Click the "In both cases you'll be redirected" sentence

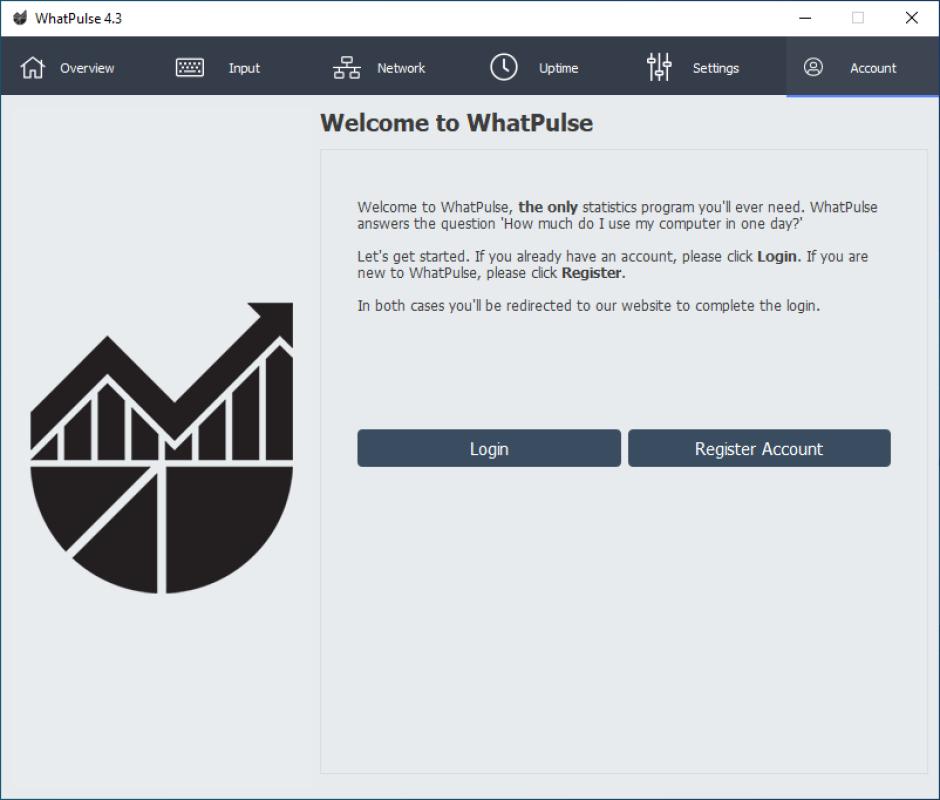click(588, 305)
